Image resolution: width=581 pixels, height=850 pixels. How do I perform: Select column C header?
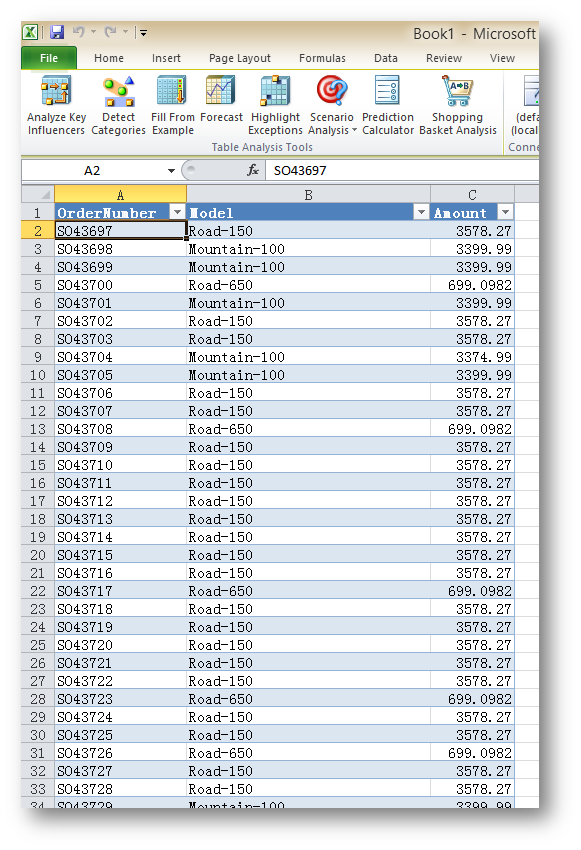[x=472, y=195]
